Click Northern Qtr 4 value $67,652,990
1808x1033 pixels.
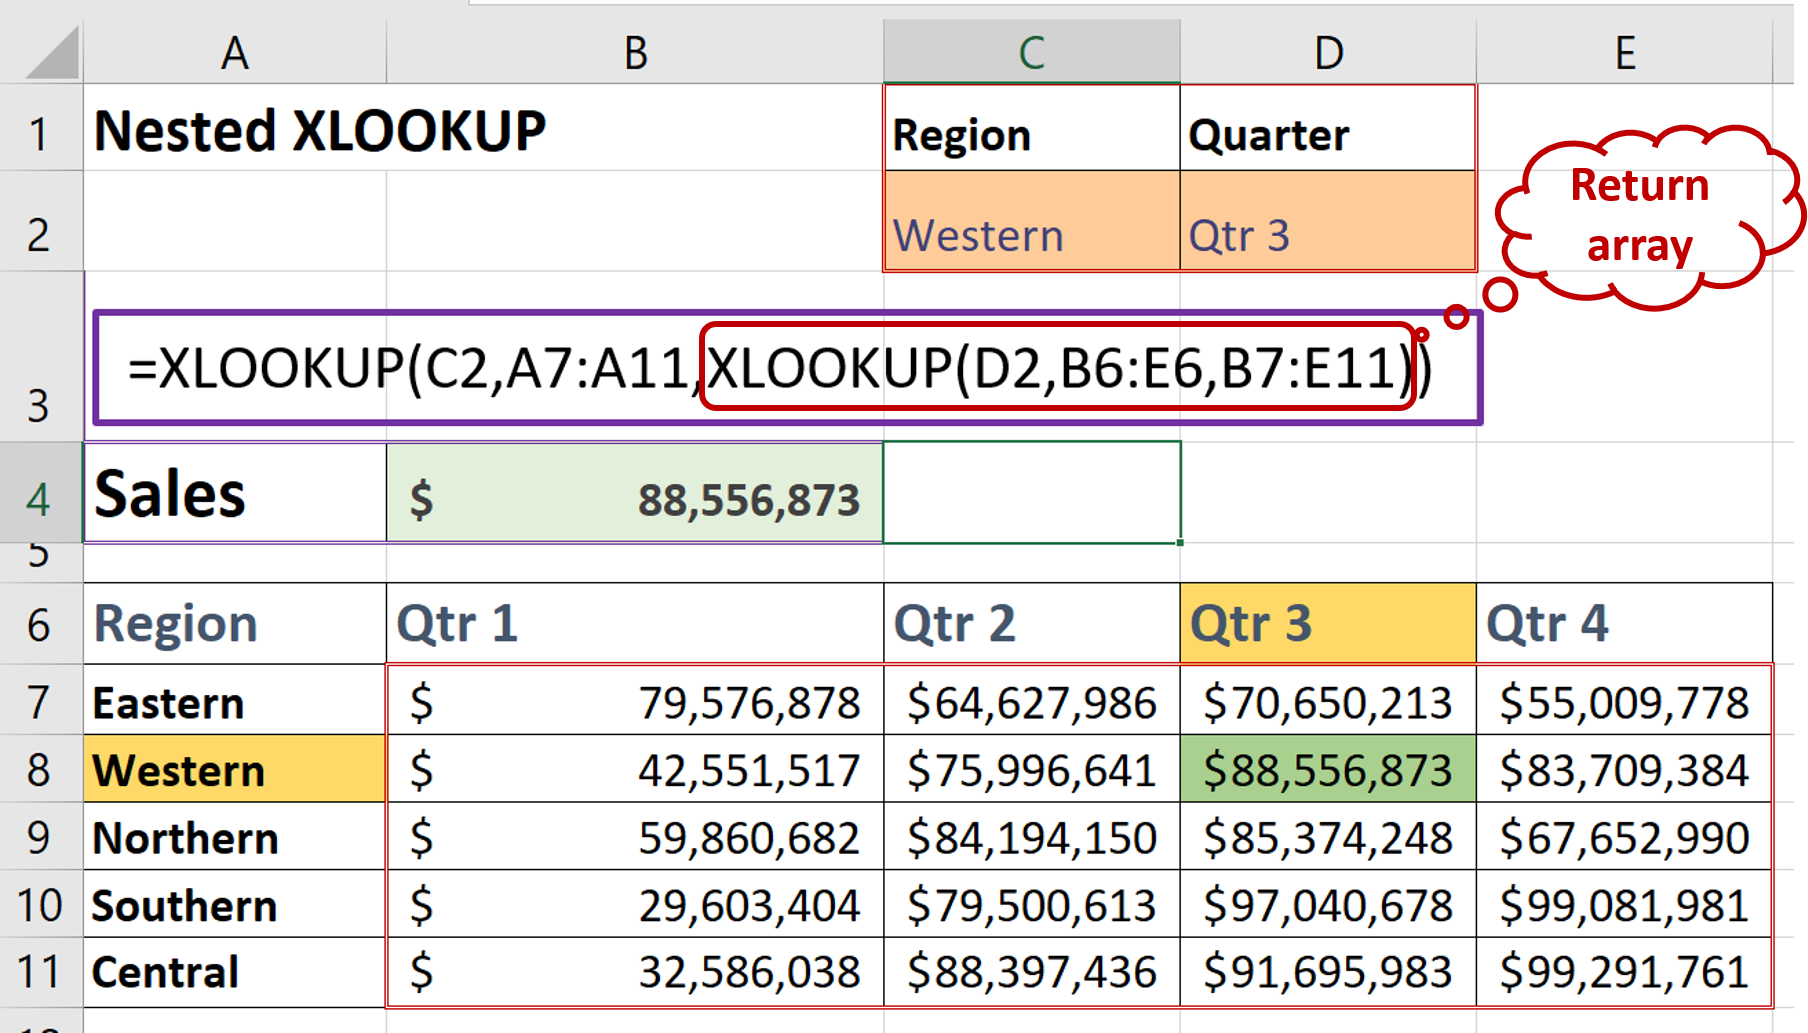pos(1624,837)
